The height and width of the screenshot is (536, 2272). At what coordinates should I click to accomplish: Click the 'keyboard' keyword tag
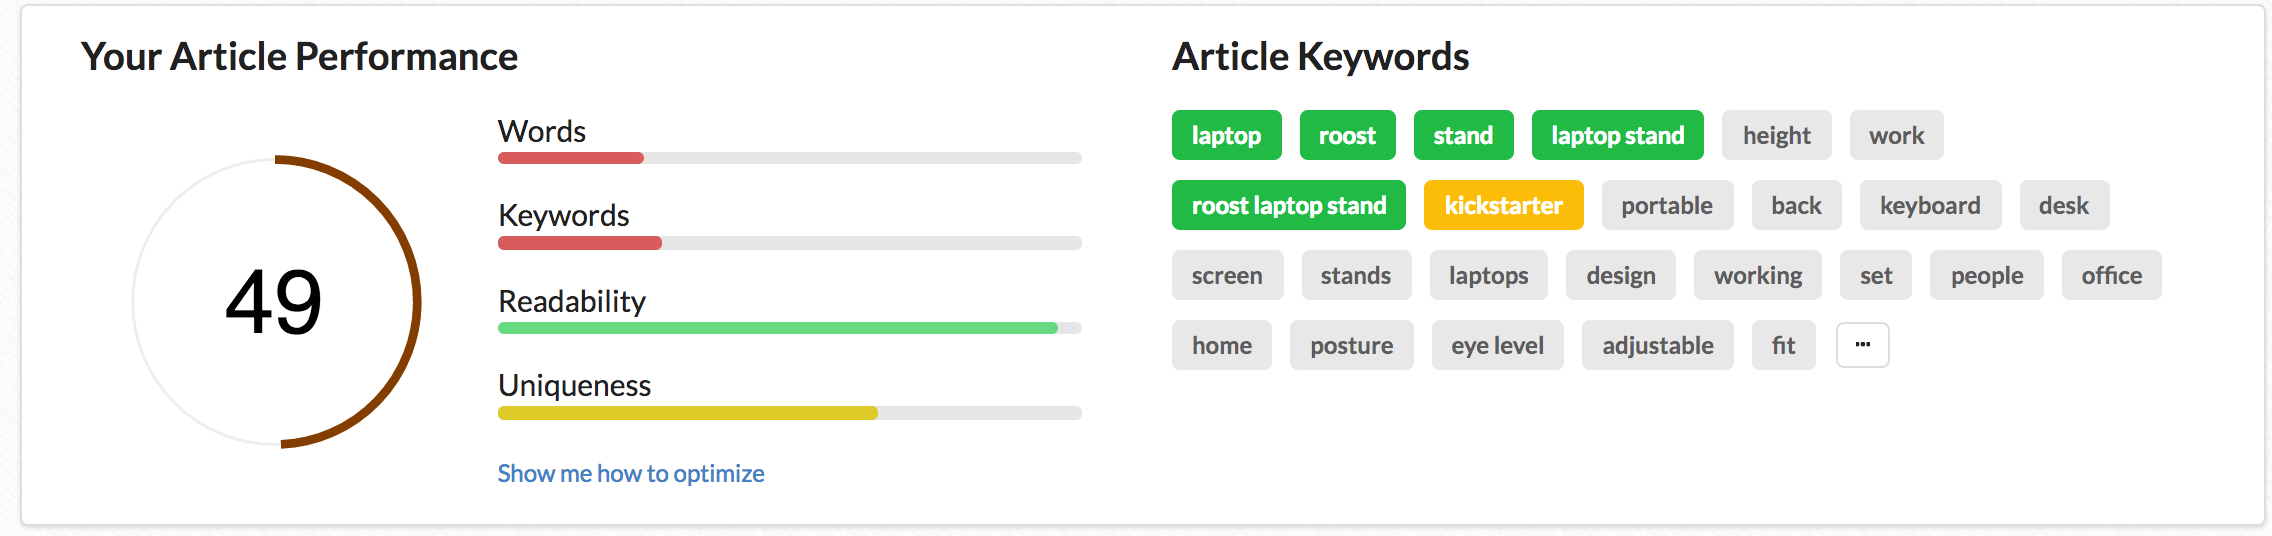pos(1930,205)
